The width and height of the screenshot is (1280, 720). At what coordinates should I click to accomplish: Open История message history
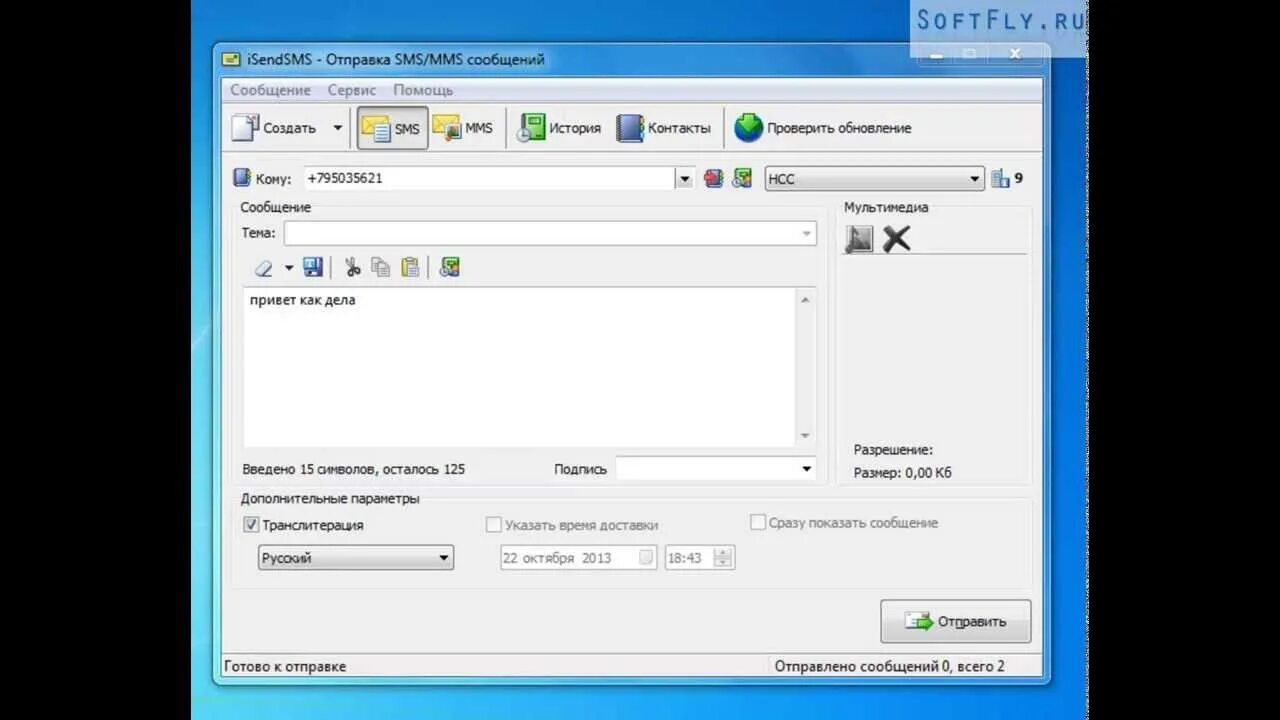click(x=559, y=128)
